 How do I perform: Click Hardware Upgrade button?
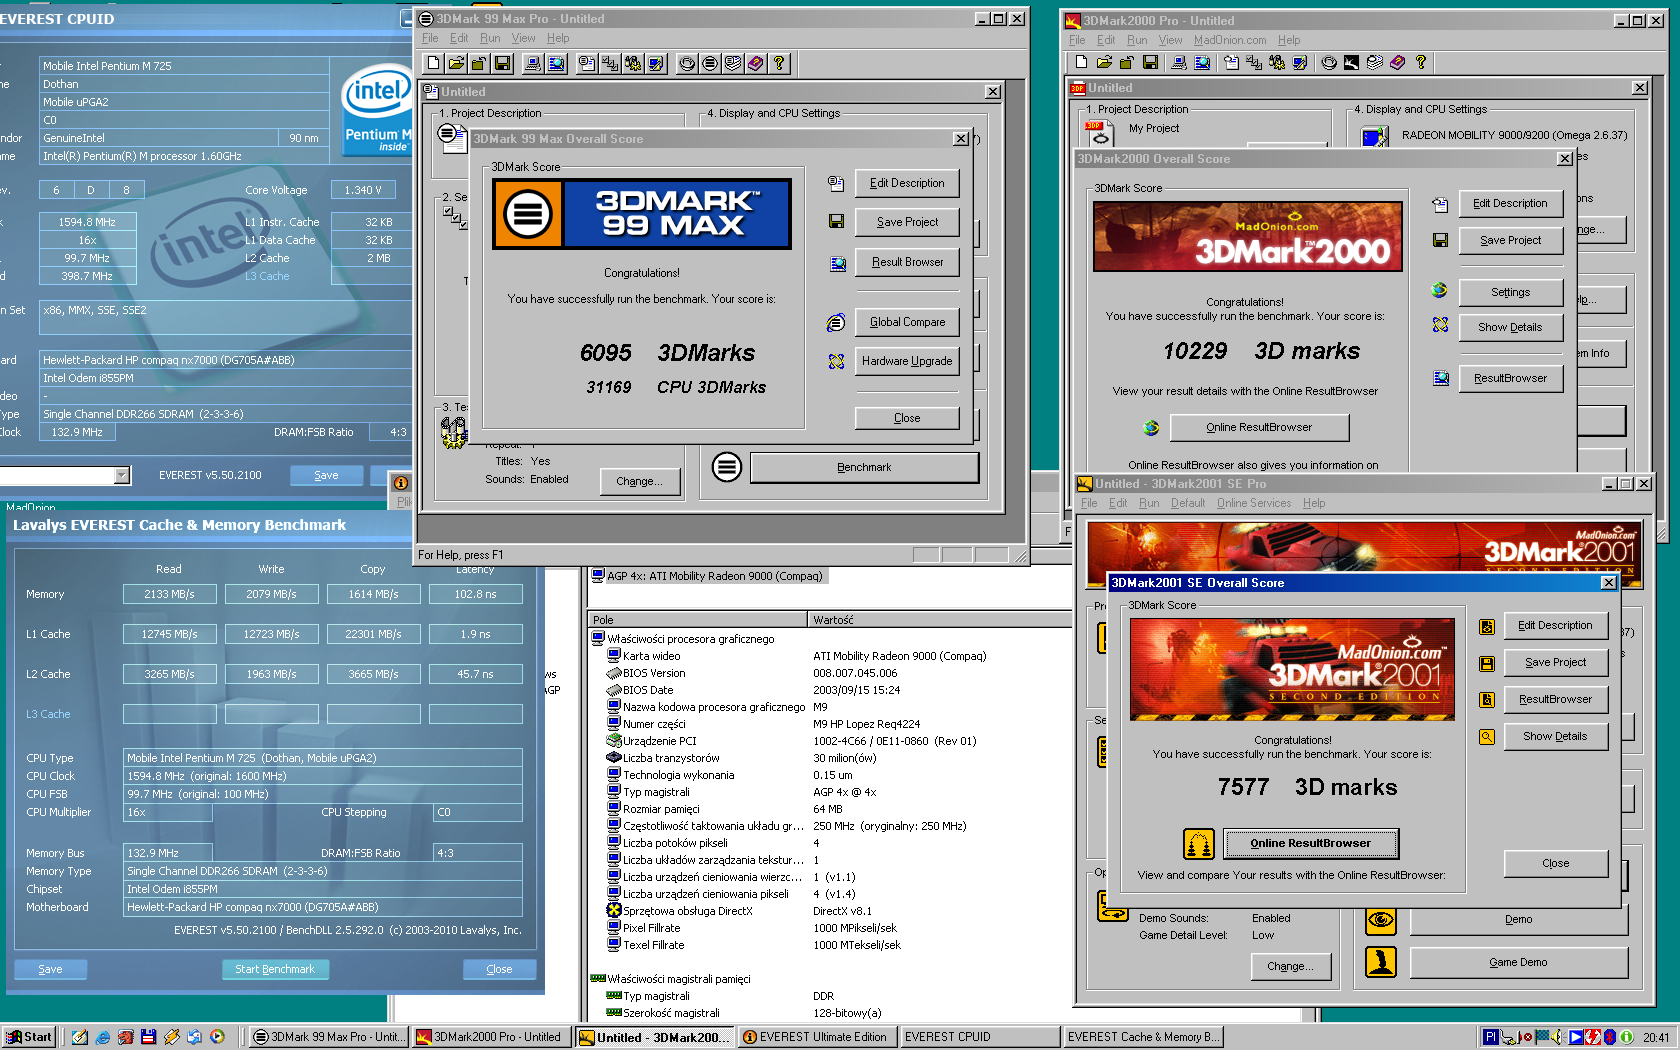pyautogui.click(x=907, y=361)
